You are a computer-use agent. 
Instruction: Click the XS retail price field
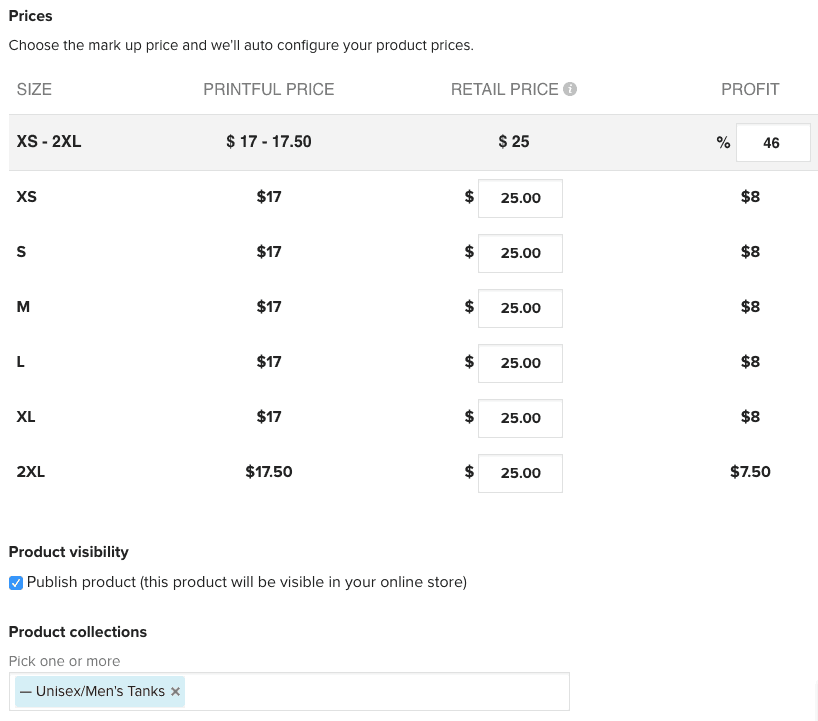click(x=520, y=198)
